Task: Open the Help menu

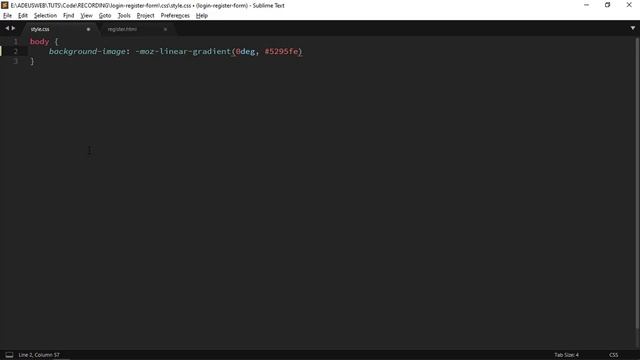Action: point(202,16)
